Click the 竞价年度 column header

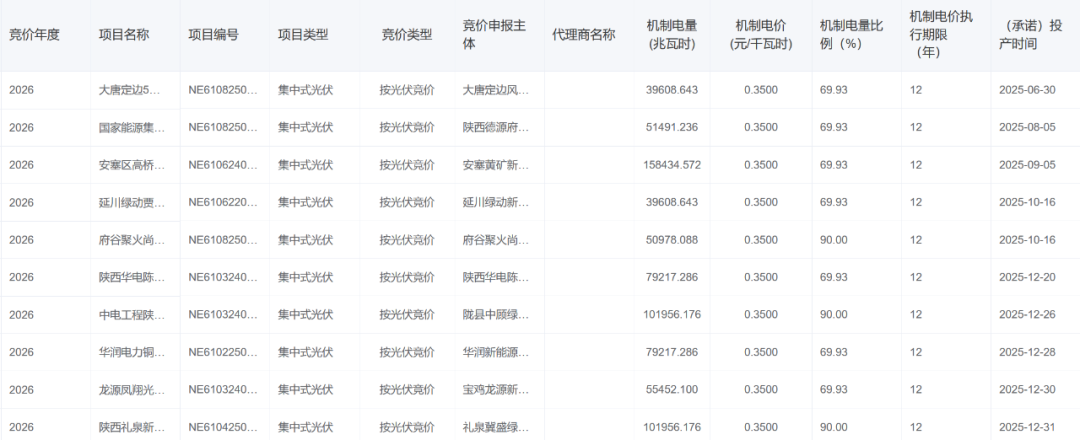(35, 35)
